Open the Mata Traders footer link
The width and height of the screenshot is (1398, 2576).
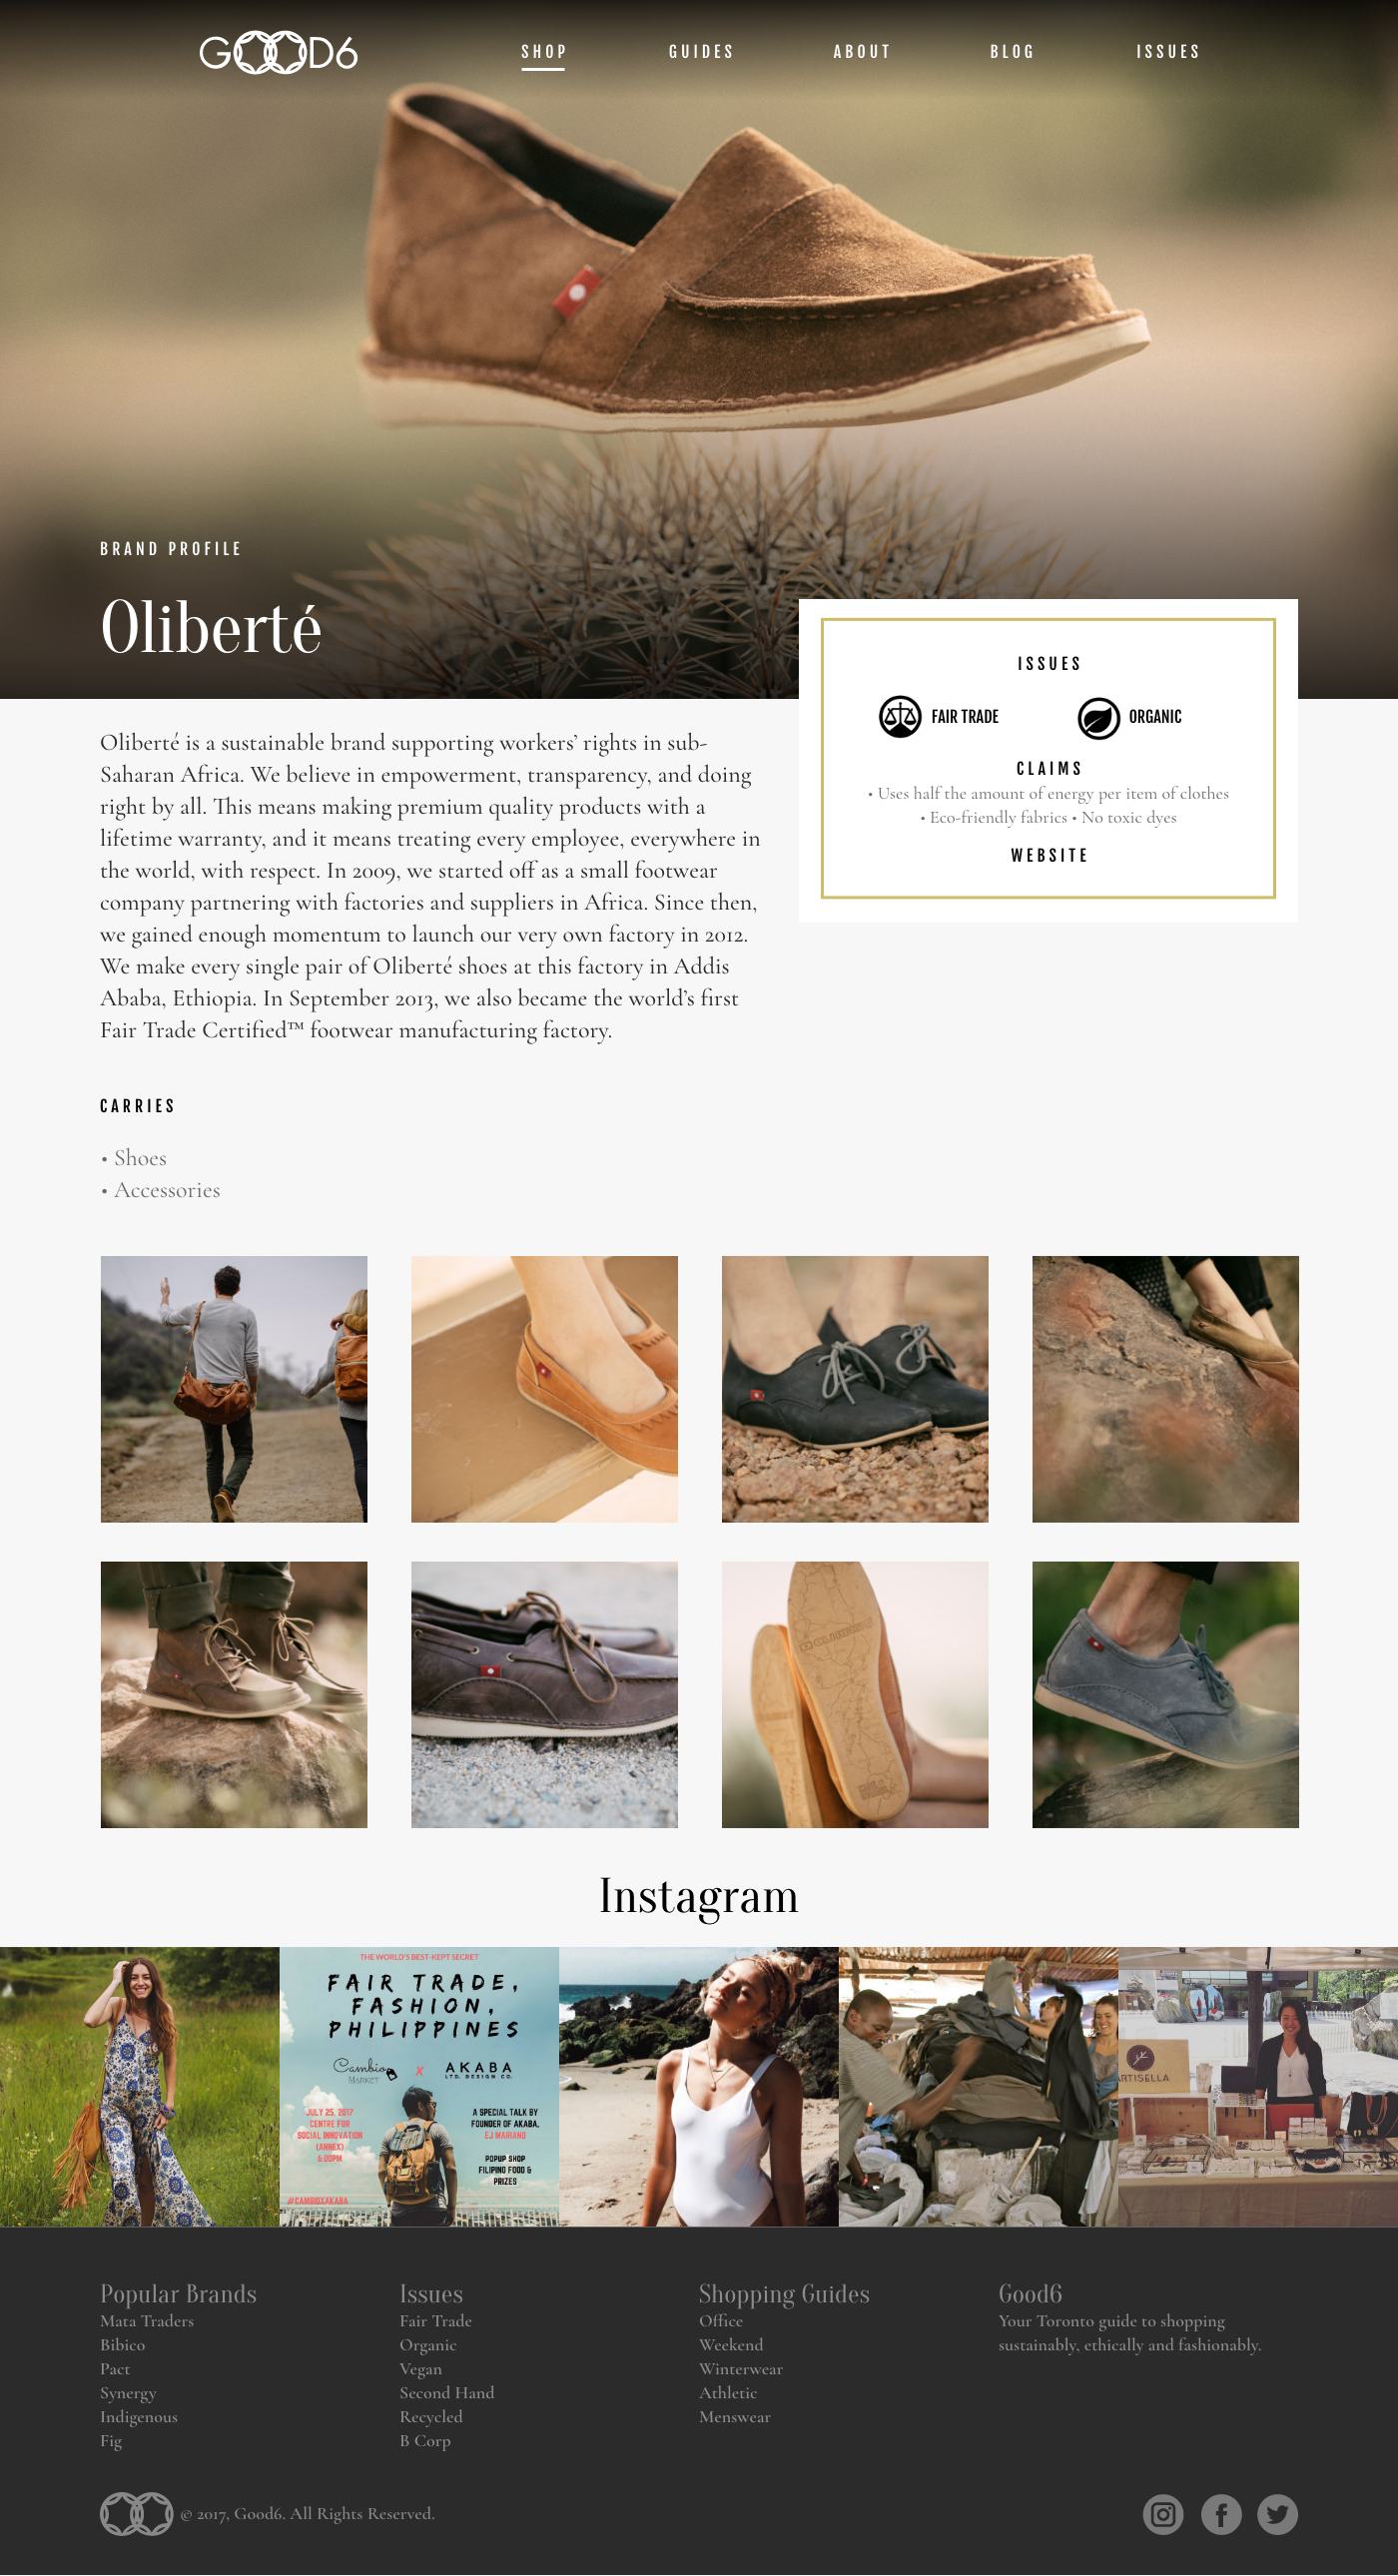147,2321
